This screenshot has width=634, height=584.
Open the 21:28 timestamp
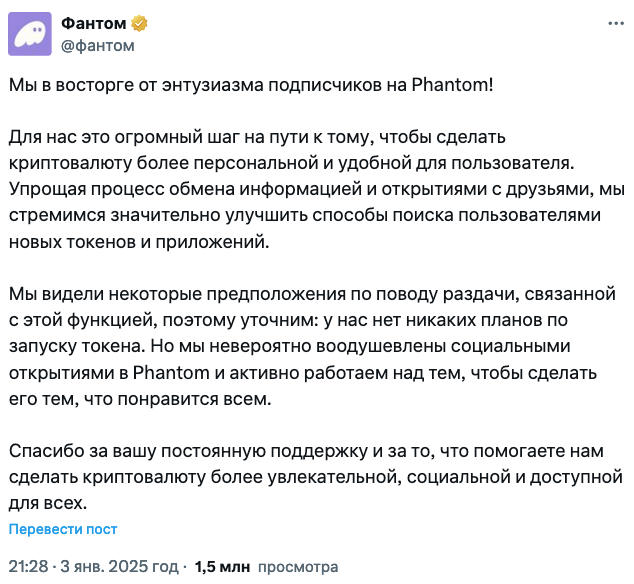tap(28, 567)
